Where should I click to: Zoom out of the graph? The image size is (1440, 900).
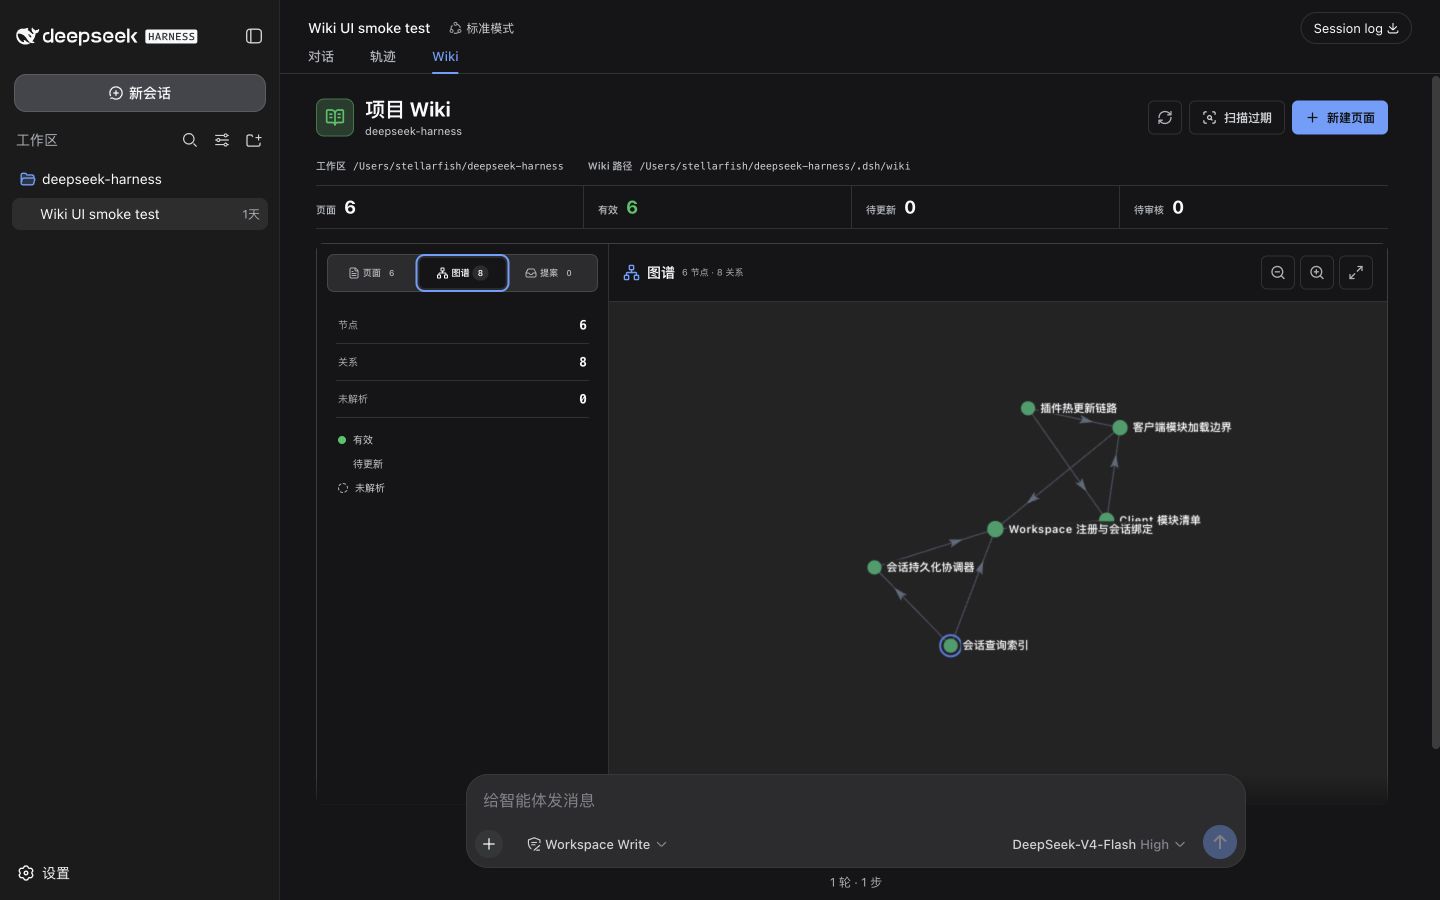pos(1278,273)
